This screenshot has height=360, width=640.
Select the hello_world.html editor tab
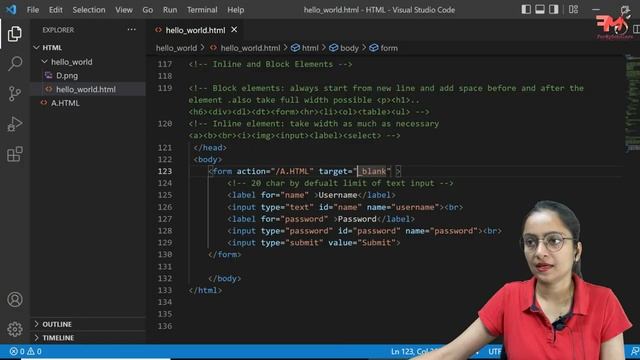(x=195, y=30)
